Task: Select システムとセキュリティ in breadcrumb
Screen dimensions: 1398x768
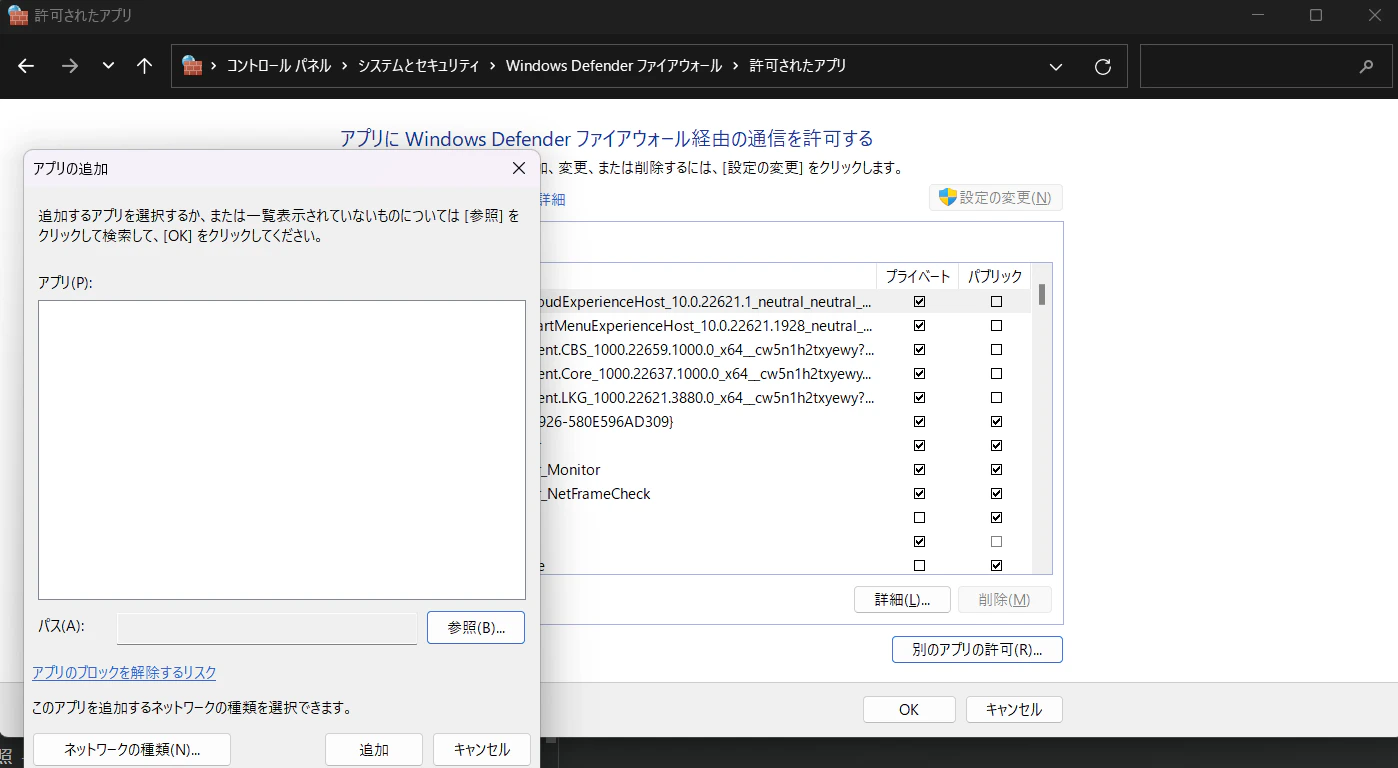Action: pos(418,66)
